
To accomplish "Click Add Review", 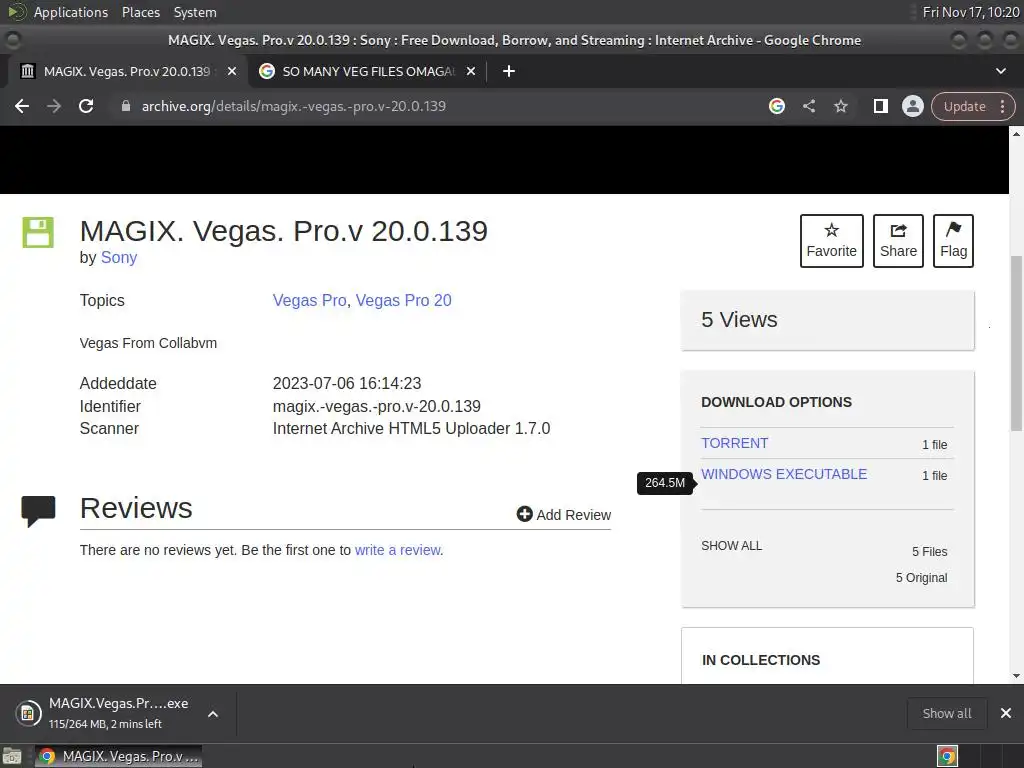I will click(x=564, y=515).
